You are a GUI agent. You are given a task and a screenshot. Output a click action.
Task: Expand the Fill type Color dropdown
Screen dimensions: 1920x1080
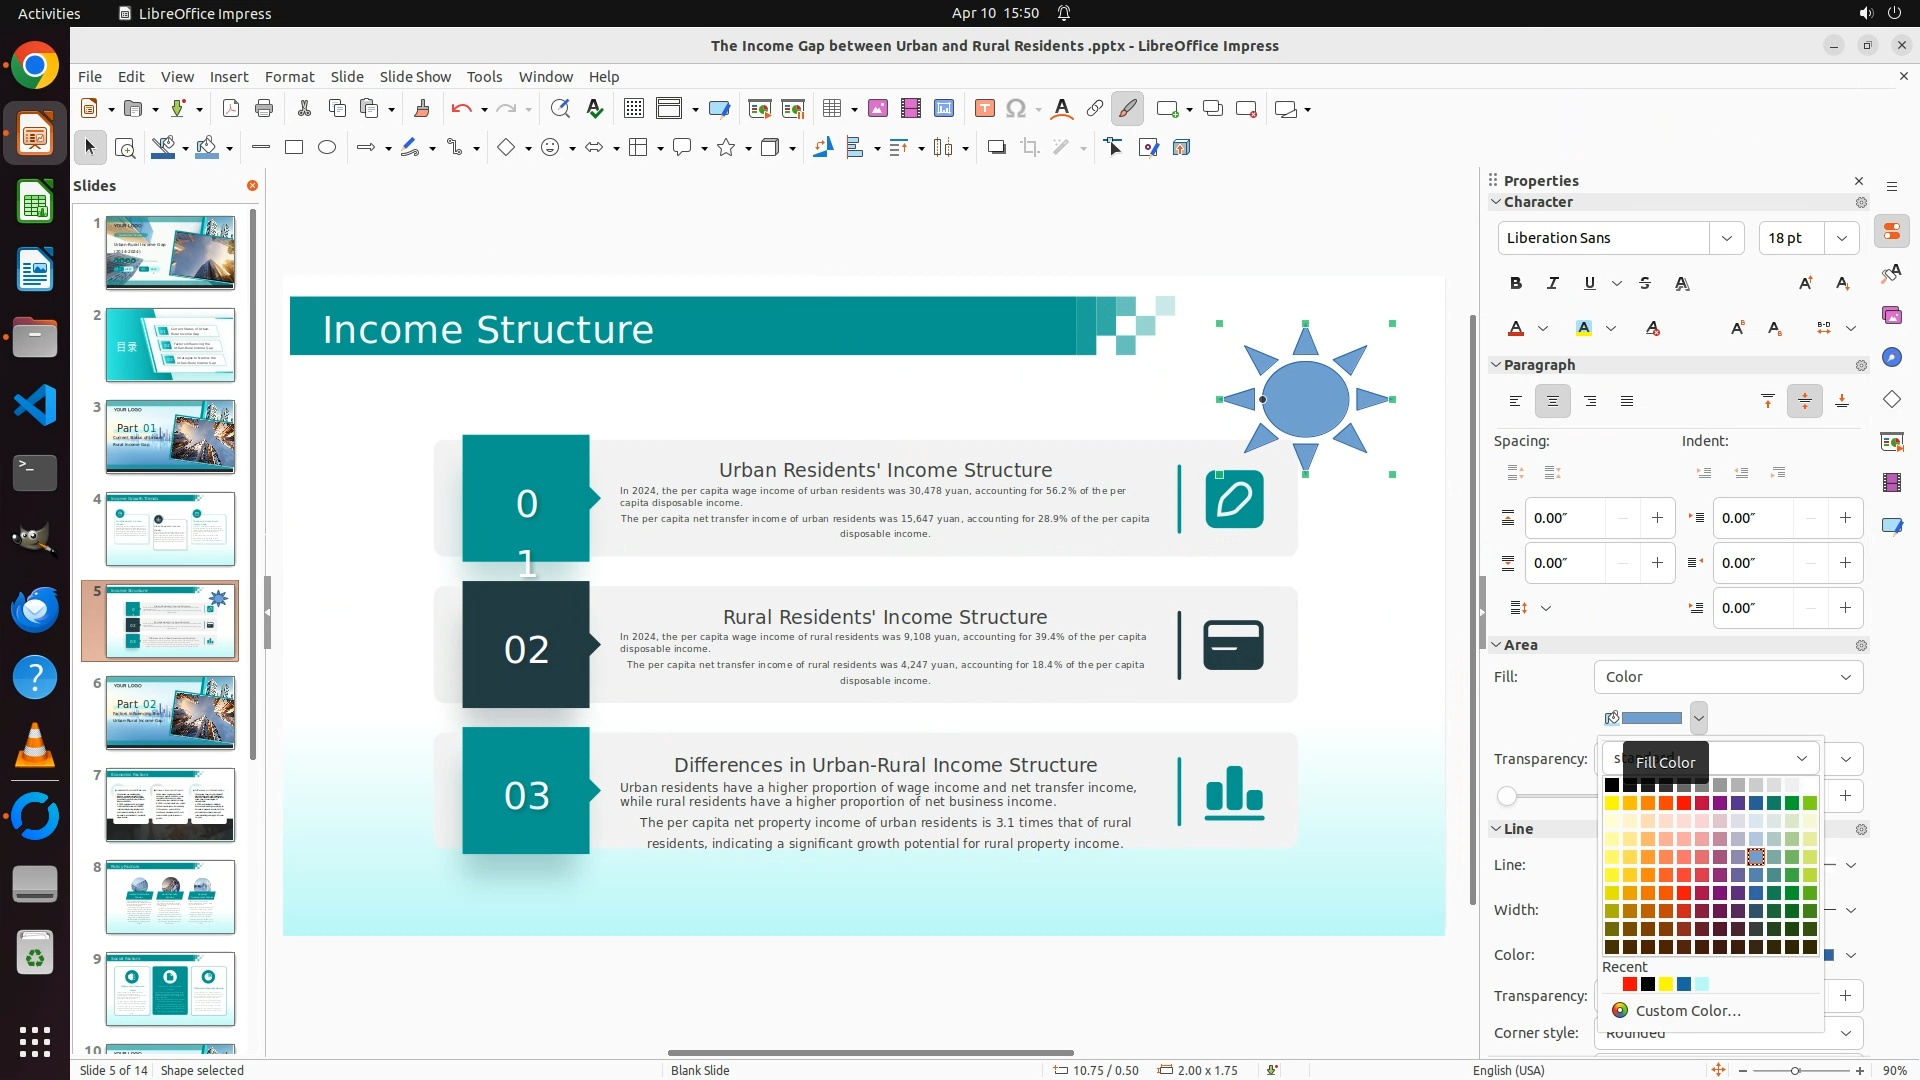coord(1845,677)
